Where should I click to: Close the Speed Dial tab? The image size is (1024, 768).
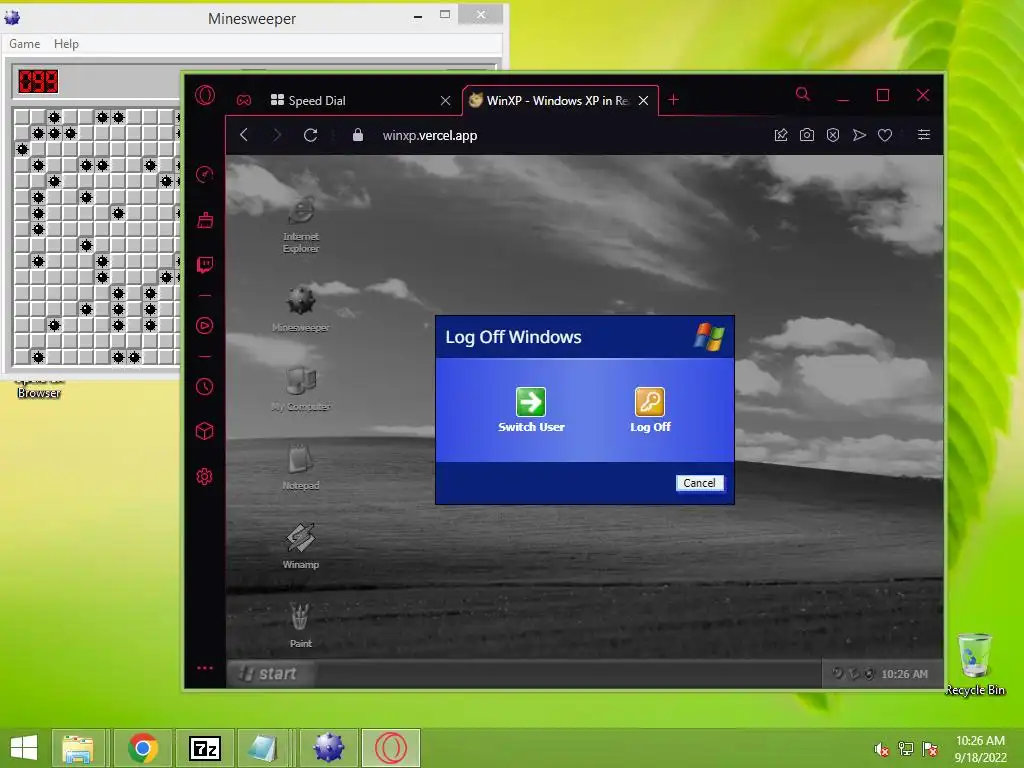(445, 101)
